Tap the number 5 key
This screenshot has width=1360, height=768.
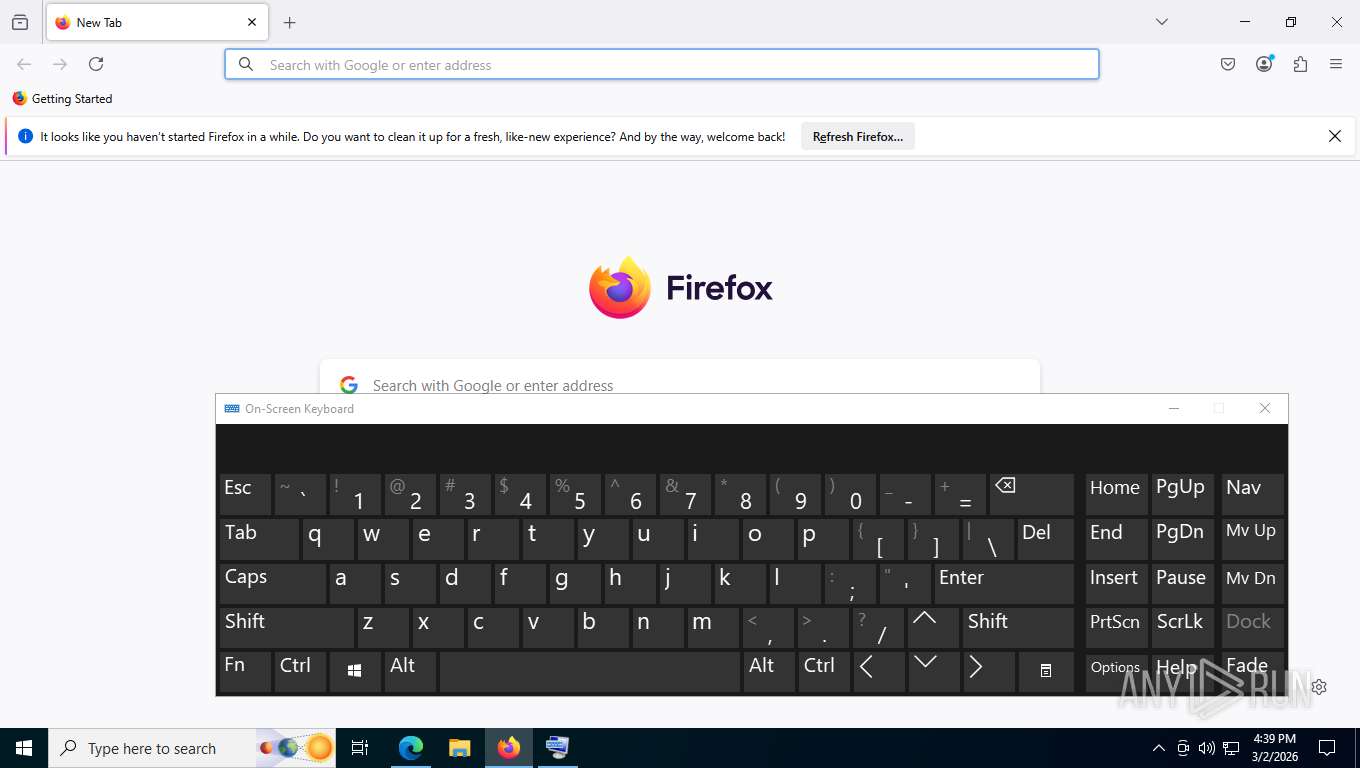(575, 494)
